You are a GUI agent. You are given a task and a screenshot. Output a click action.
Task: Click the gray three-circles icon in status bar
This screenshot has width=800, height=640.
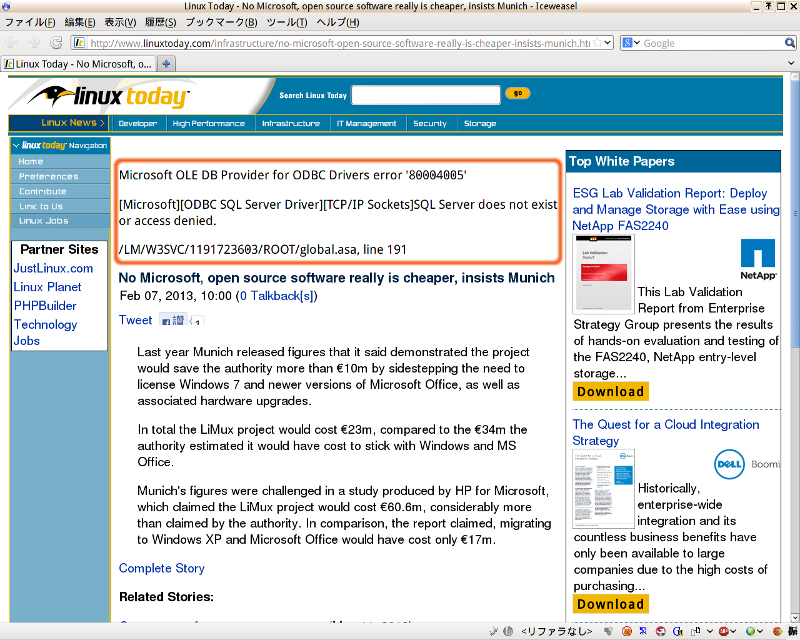click(x=608, y=631)
